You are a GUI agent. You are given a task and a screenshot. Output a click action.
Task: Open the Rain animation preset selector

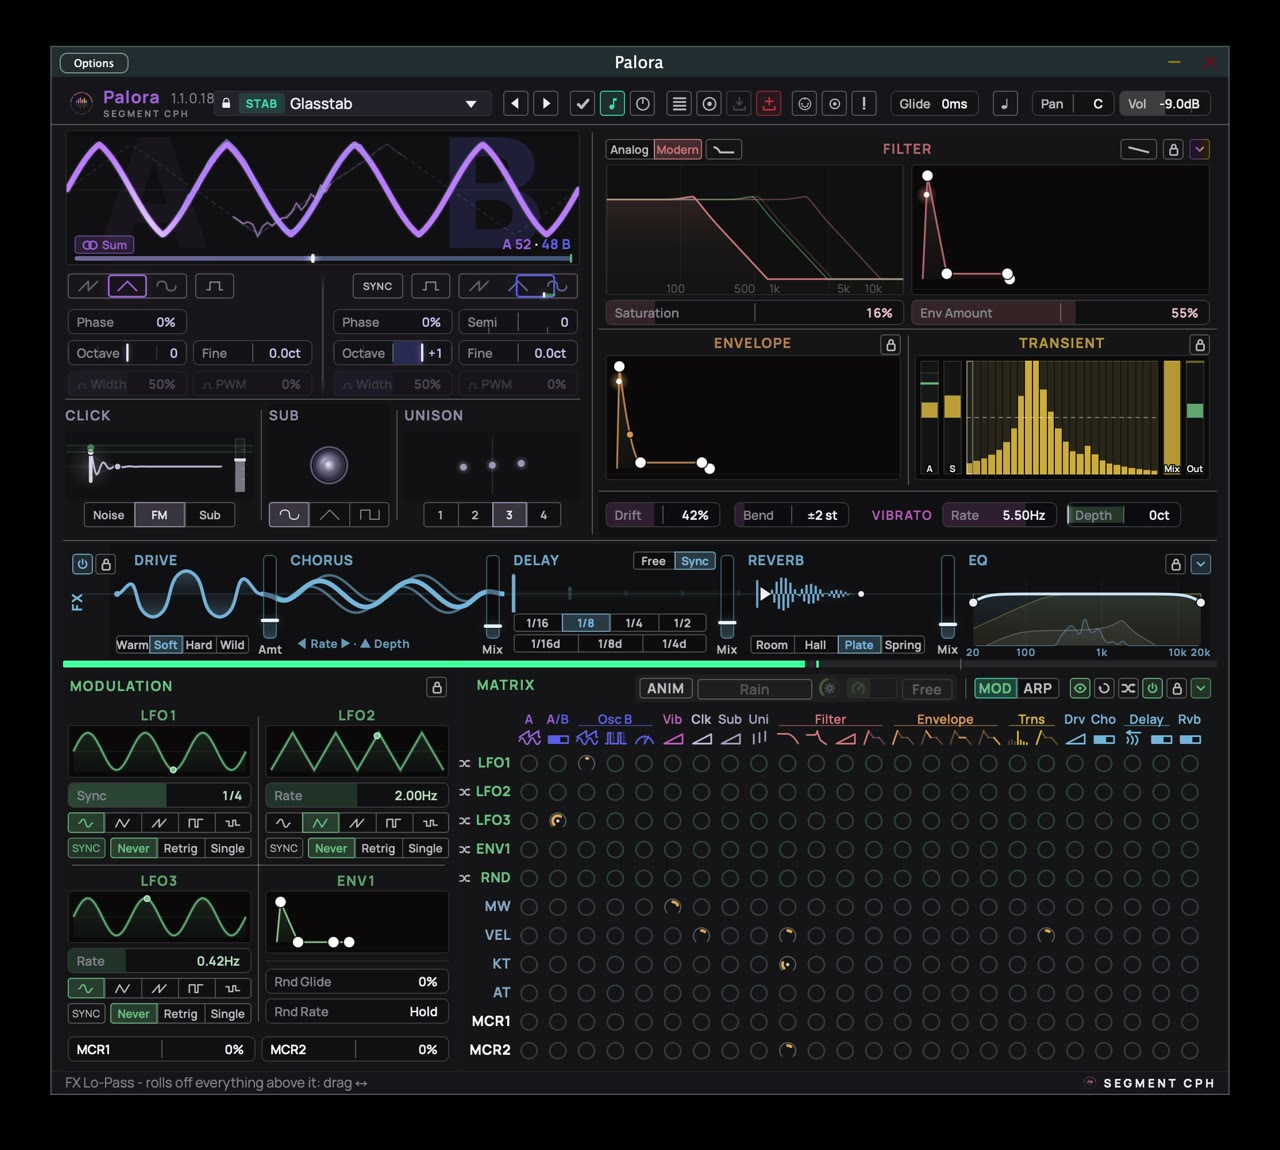[x=754, y=689]
